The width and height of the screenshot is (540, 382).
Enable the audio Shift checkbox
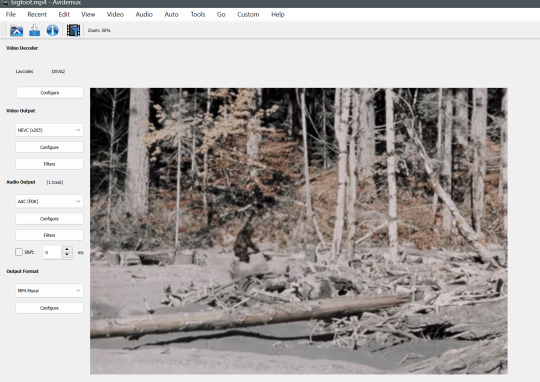point(19,252)
